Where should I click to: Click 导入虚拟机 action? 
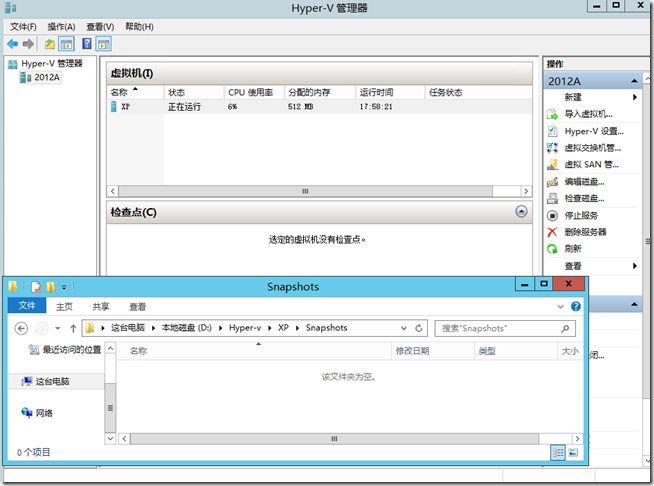(588, 114)
